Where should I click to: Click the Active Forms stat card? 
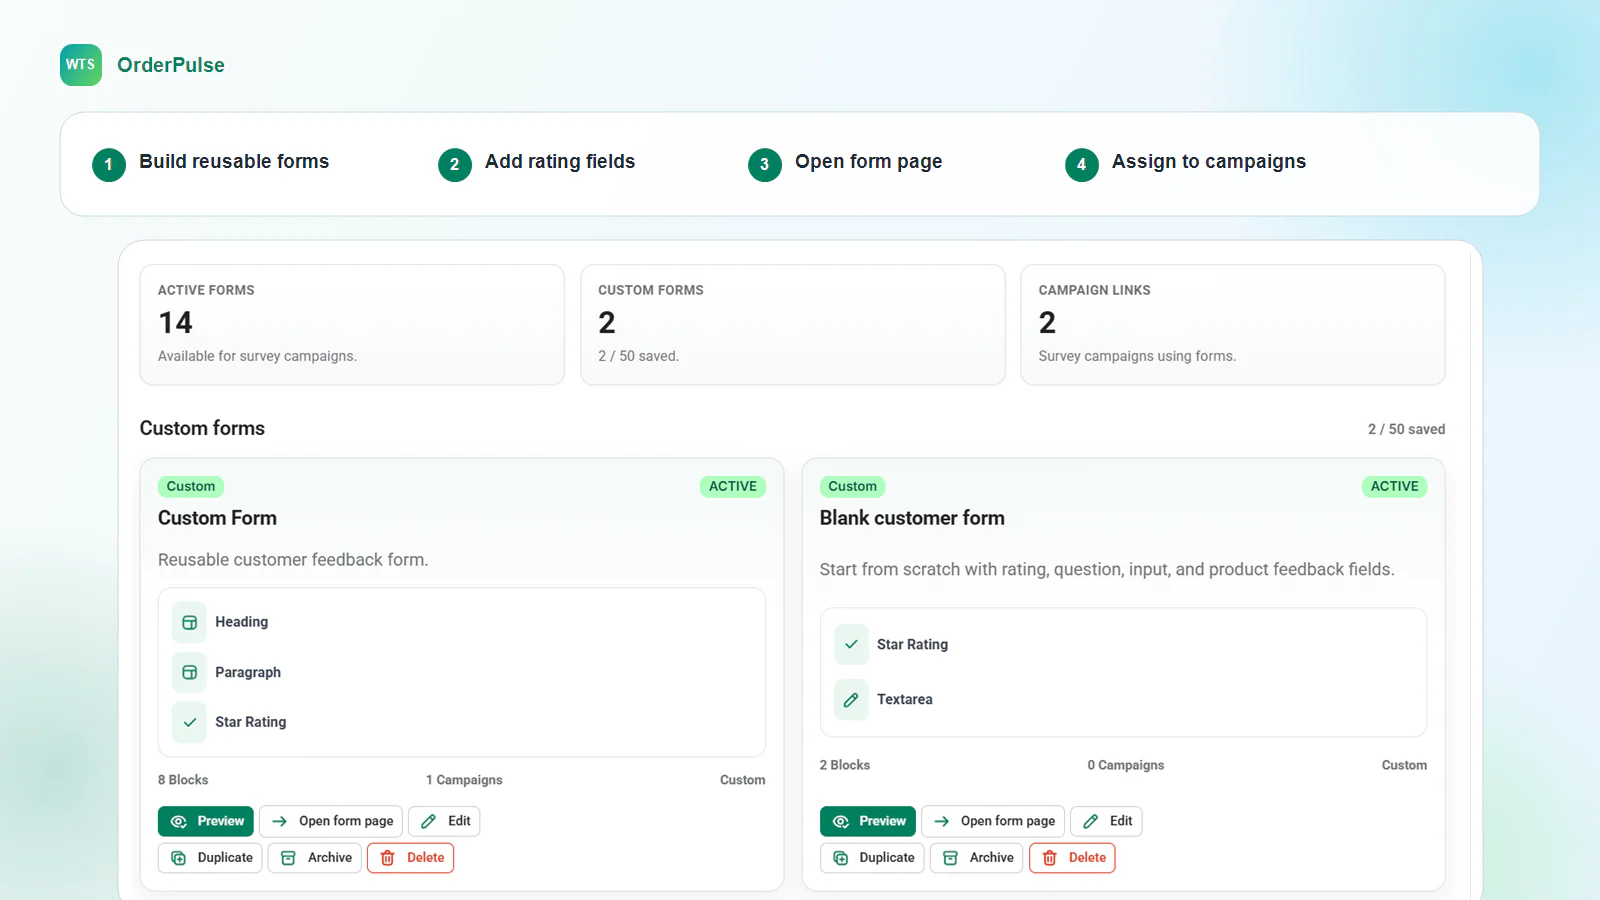point(352,325)
